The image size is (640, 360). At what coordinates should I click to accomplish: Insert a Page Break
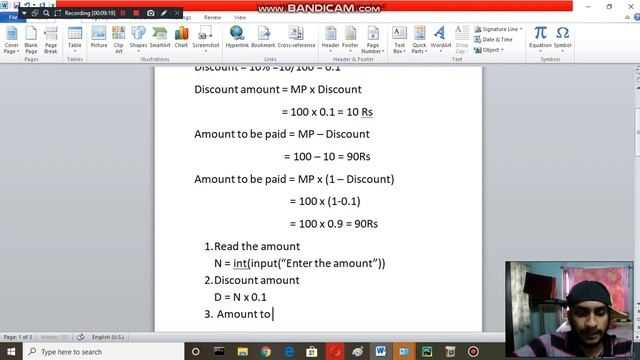[x=51, y=40]
